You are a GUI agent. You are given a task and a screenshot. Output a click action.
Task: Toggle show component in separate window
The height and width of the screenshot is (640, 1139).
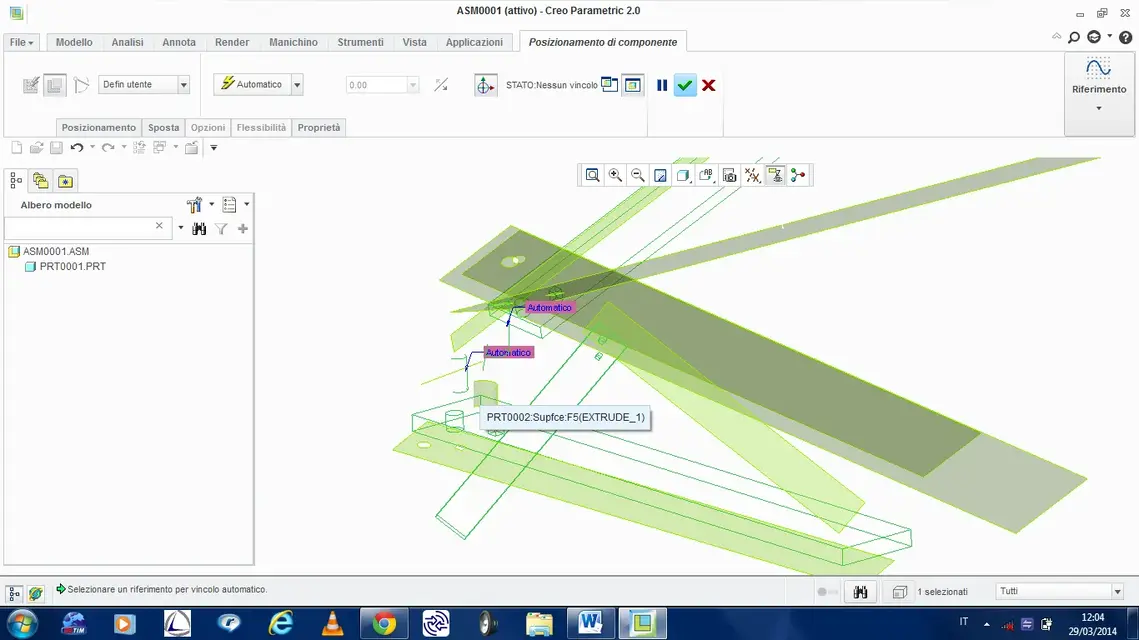point(609,85)
